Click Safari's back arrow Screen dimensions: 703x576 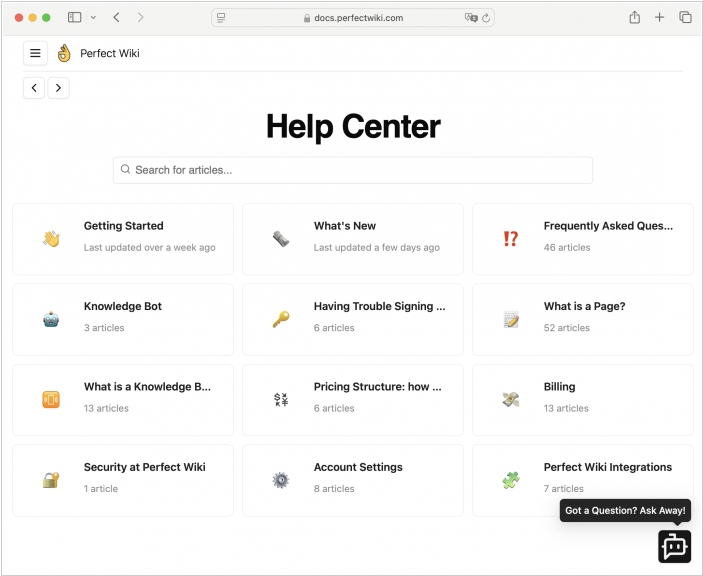[117, 17]
